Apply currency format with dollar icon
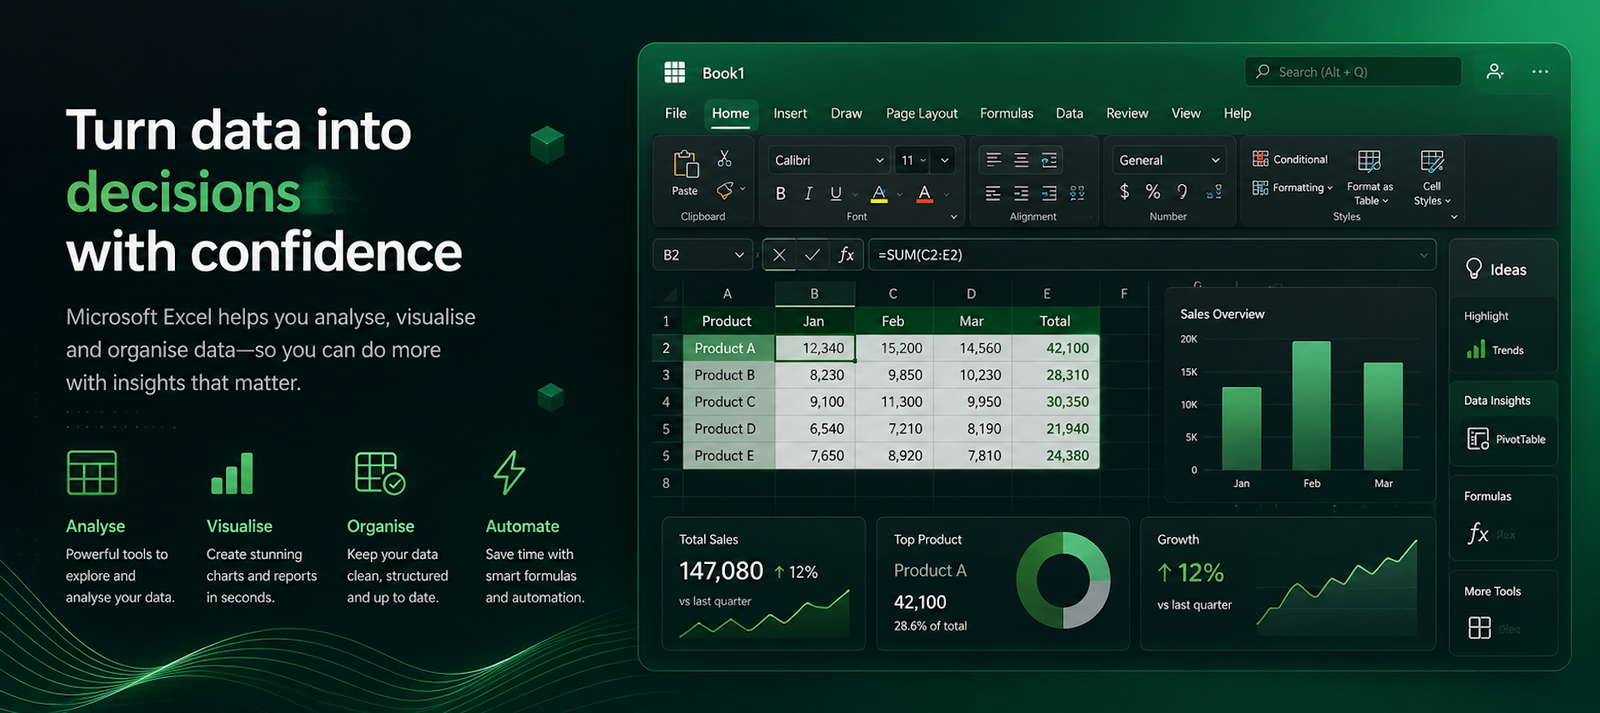Image resolution: width=1600 pixels, height=713 pixels. (1125, 191)
